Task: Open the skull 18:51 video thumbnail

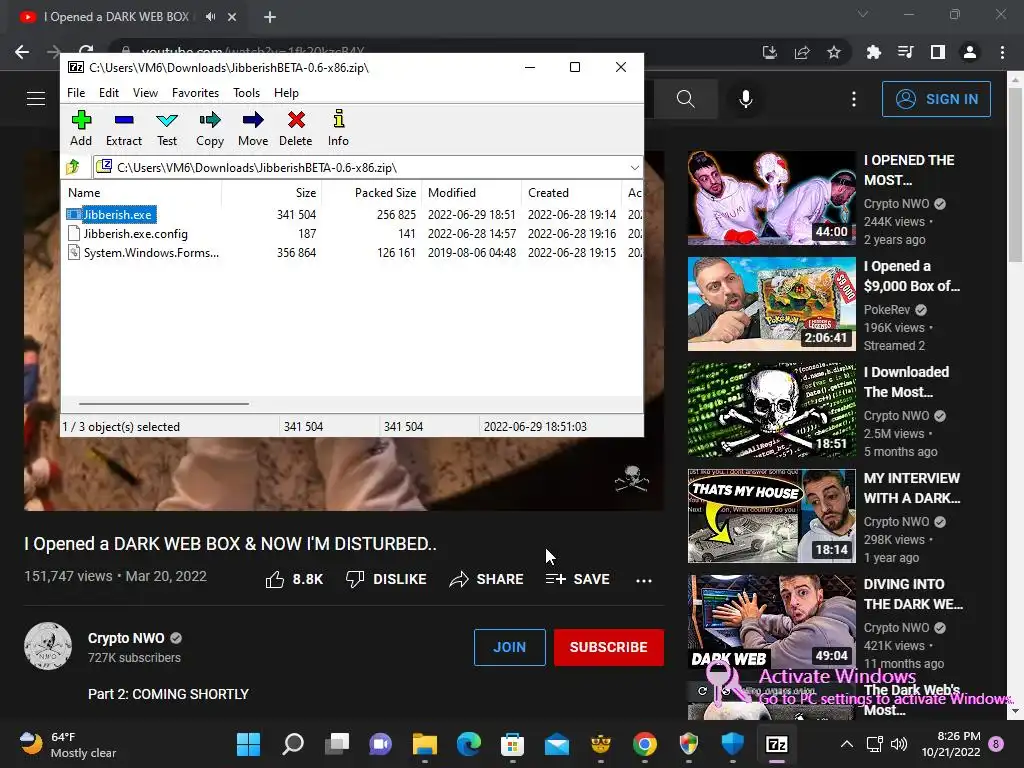Action: point(771,409)
